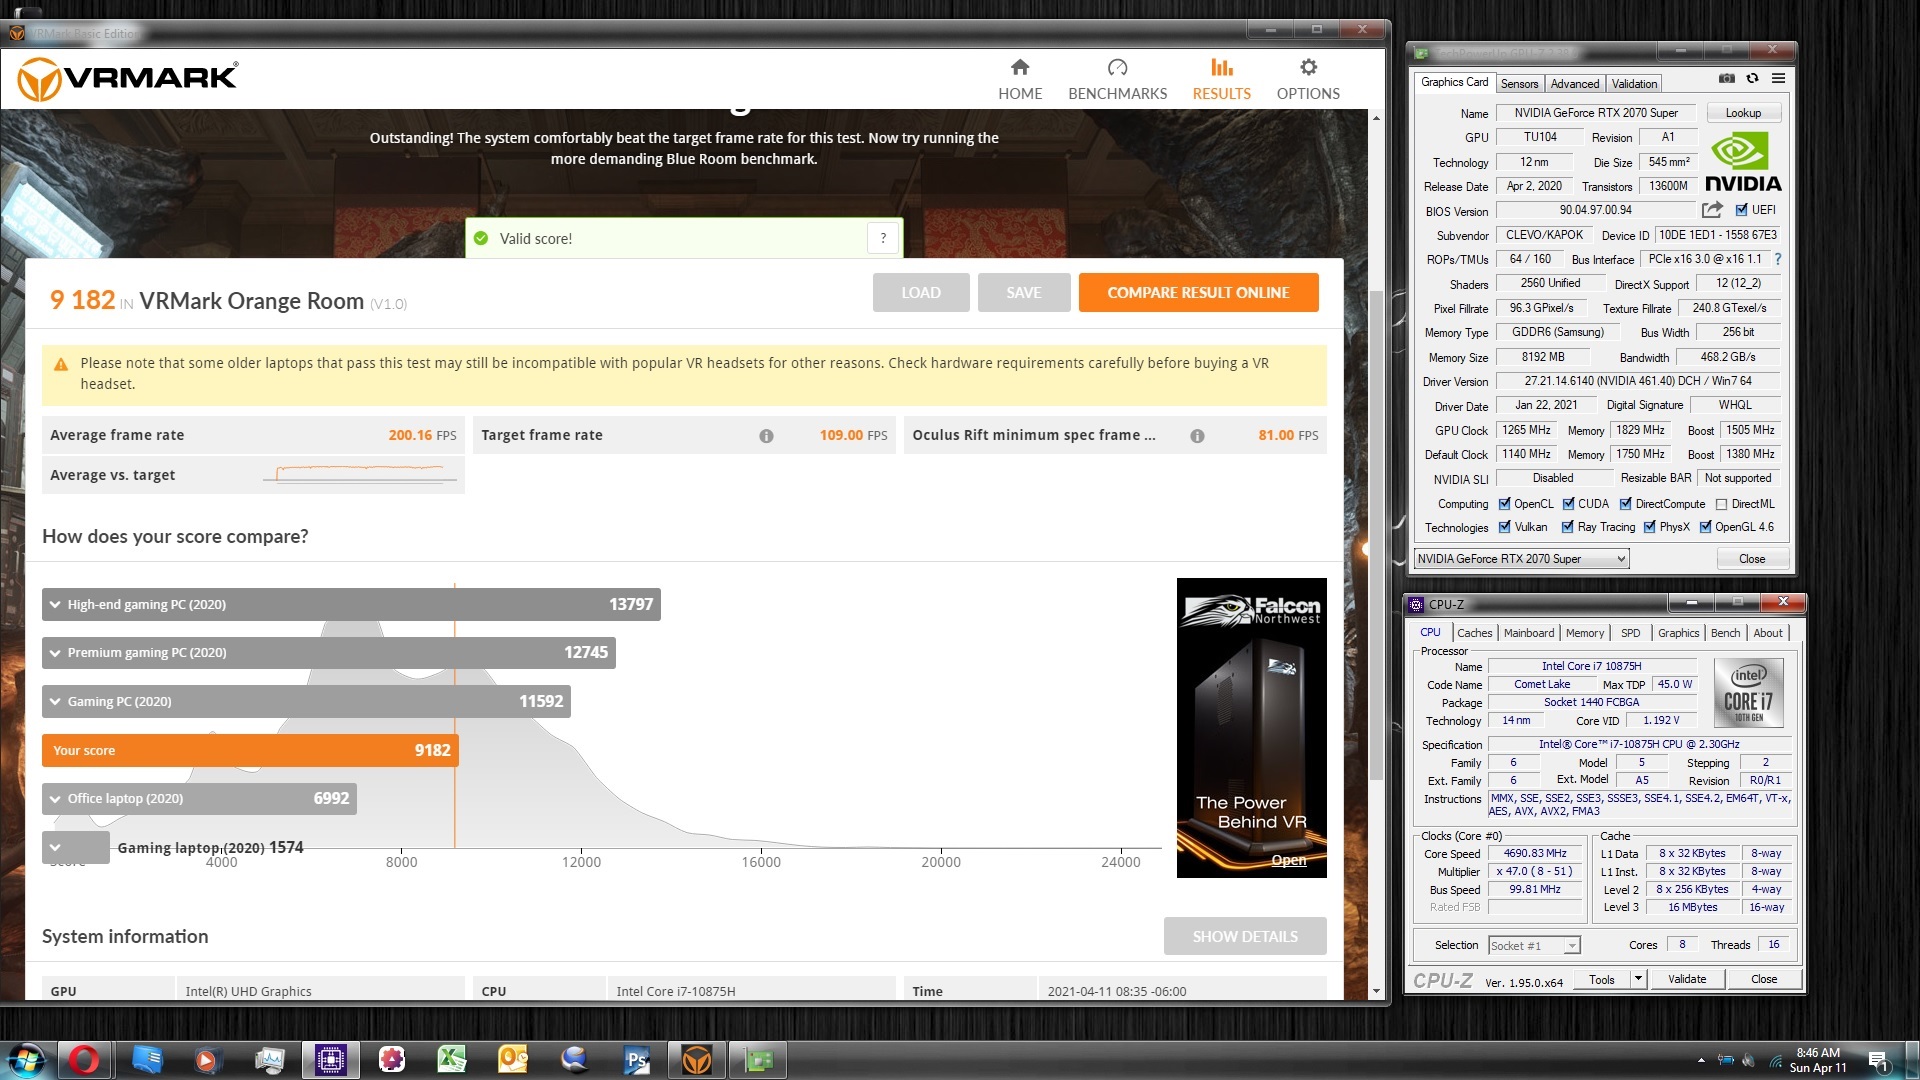Click the BIOS export share icon in GPU-Z
Viewport: 1920px width, 1080px height.
coord(1712,210)
